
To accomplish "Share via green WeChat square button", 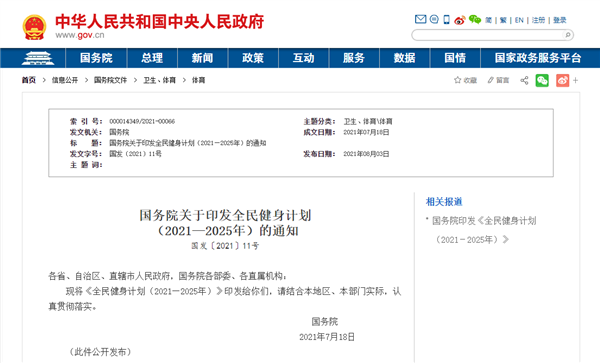I will 542,80.
